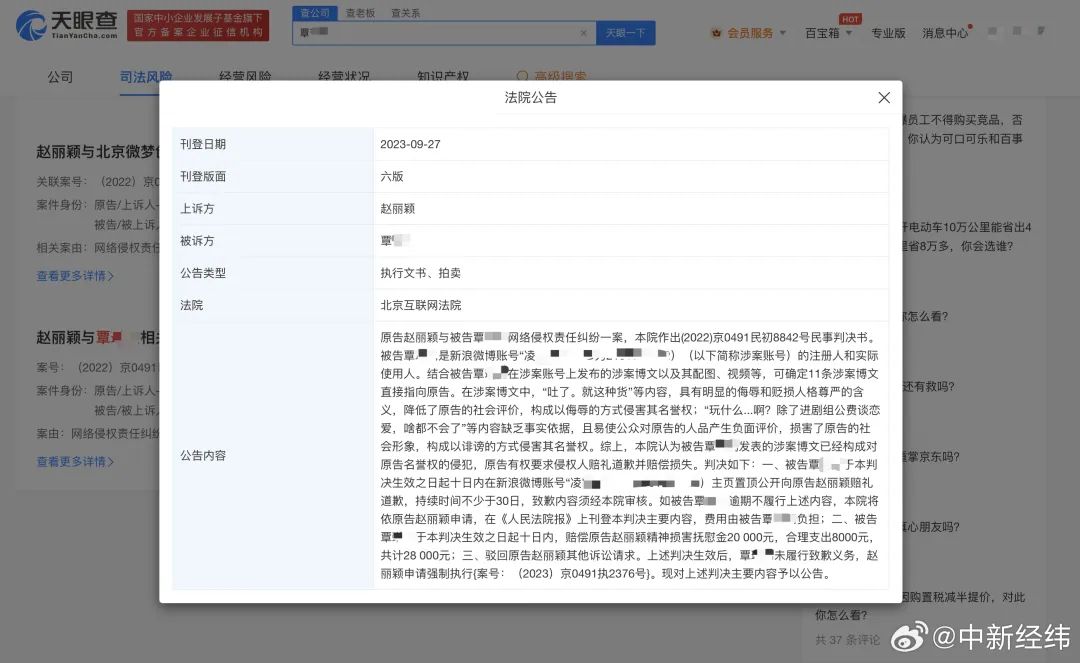Select the 司法风险 category tab
This screenshot has width=1080, height=663.
(x=145, y=76)
